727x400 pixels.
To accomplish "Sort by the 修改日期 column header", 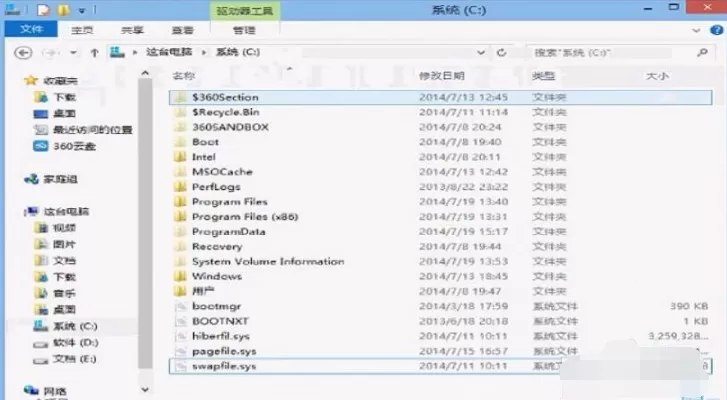I will tap(441, 76).
